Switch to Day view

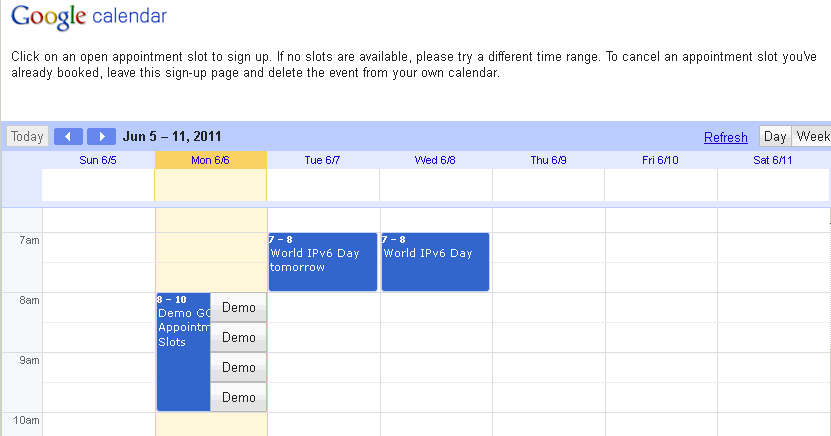(x=775, y=136)
